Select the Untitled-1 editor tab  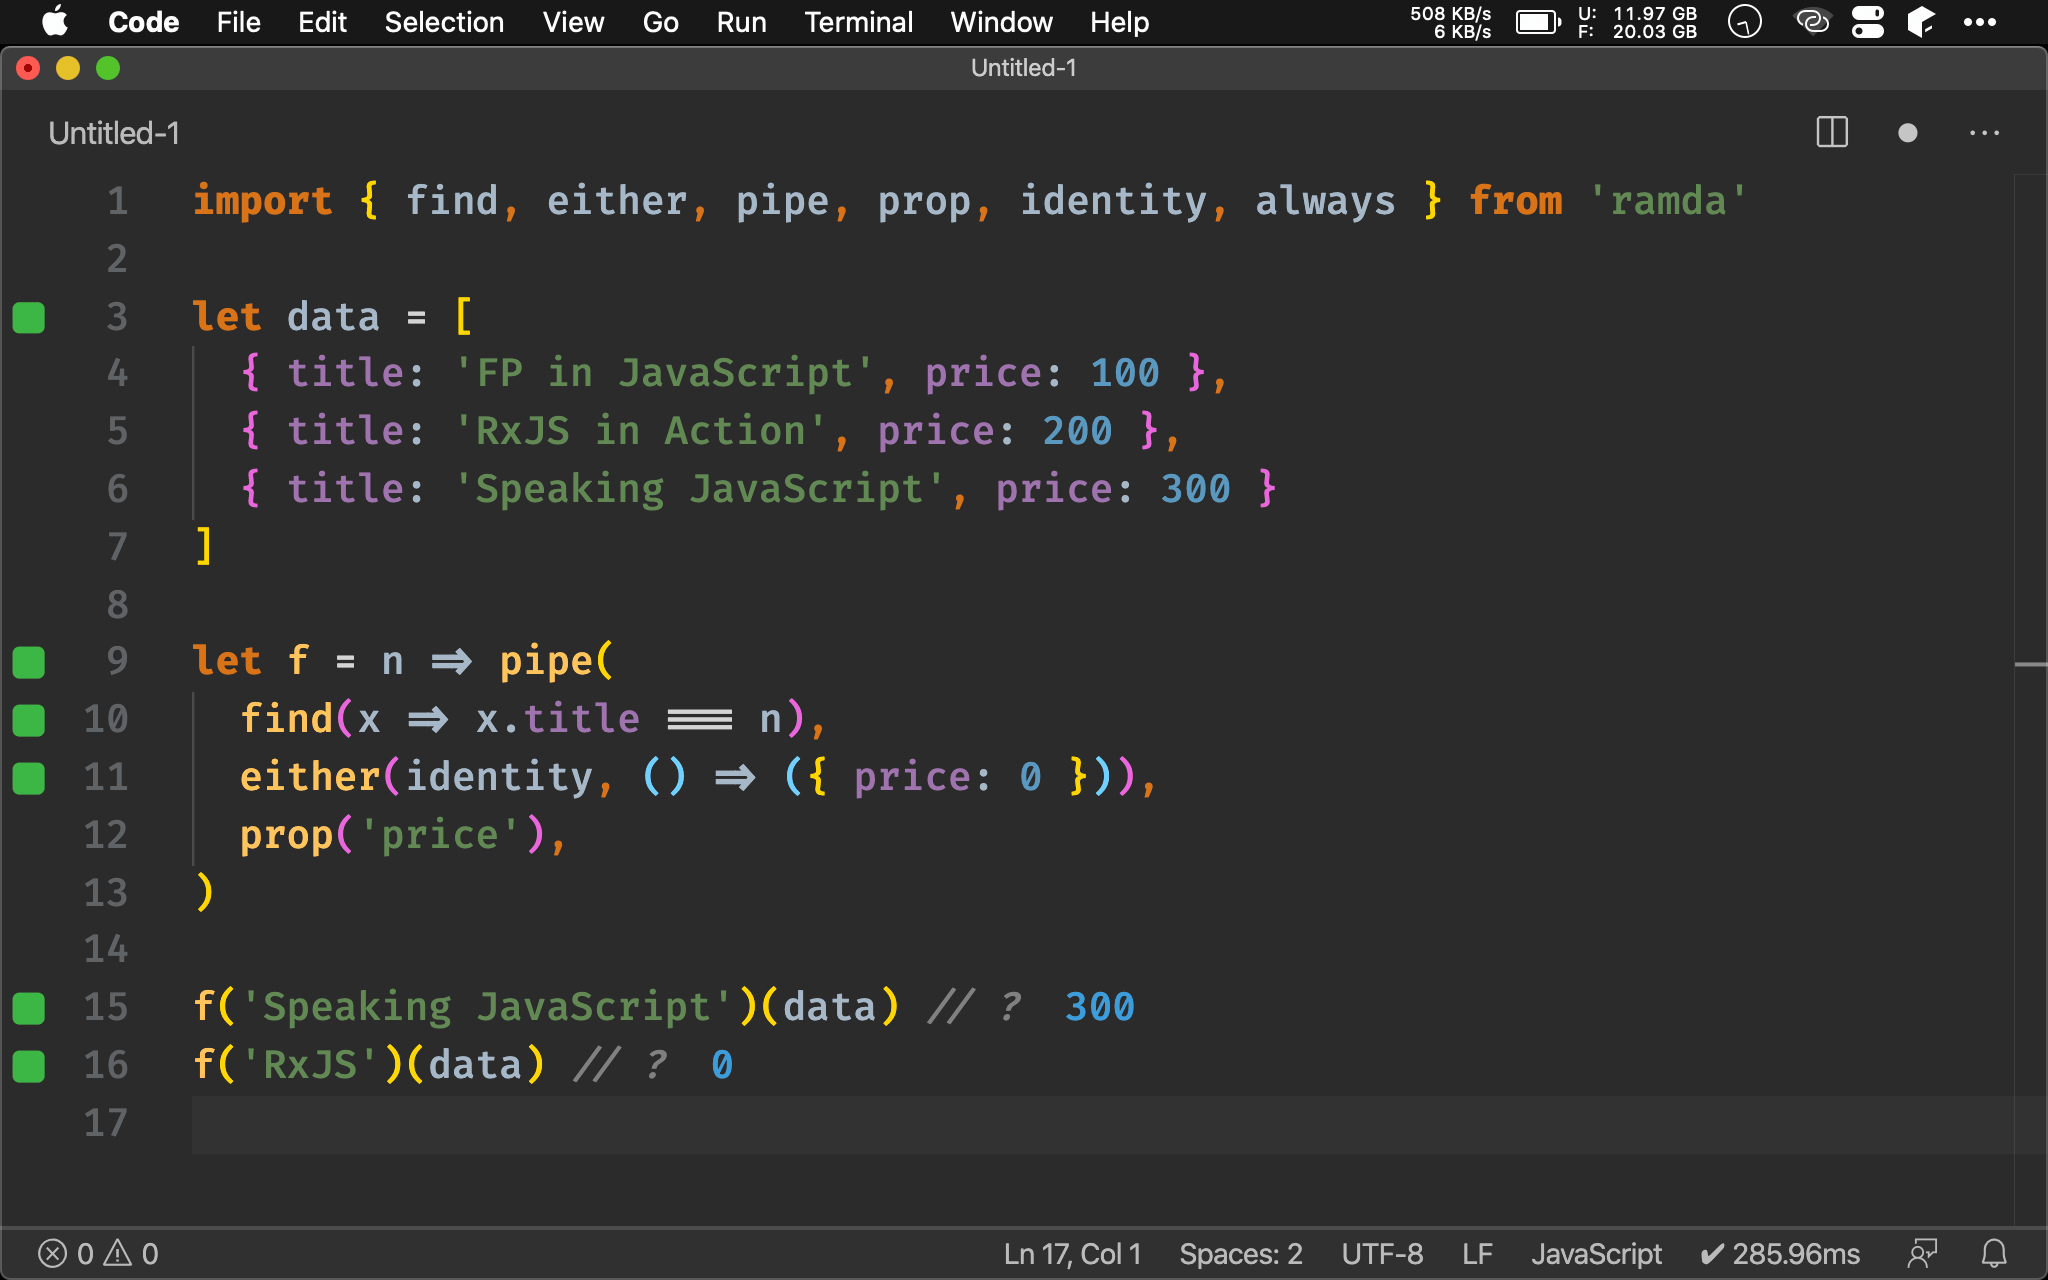click(x=114, y=133)
